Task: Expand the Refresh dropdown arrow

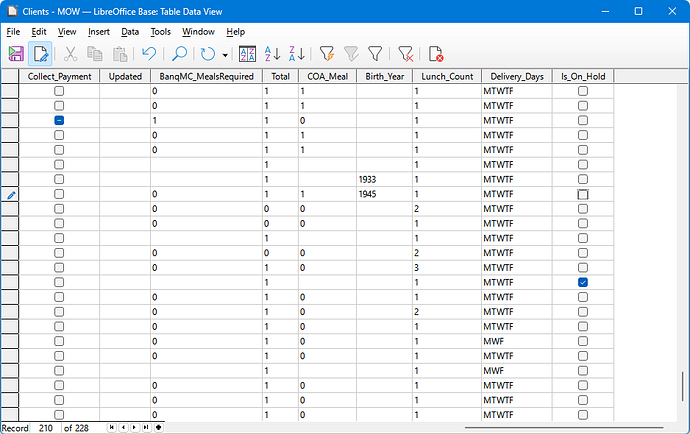Action: (225, 55)
